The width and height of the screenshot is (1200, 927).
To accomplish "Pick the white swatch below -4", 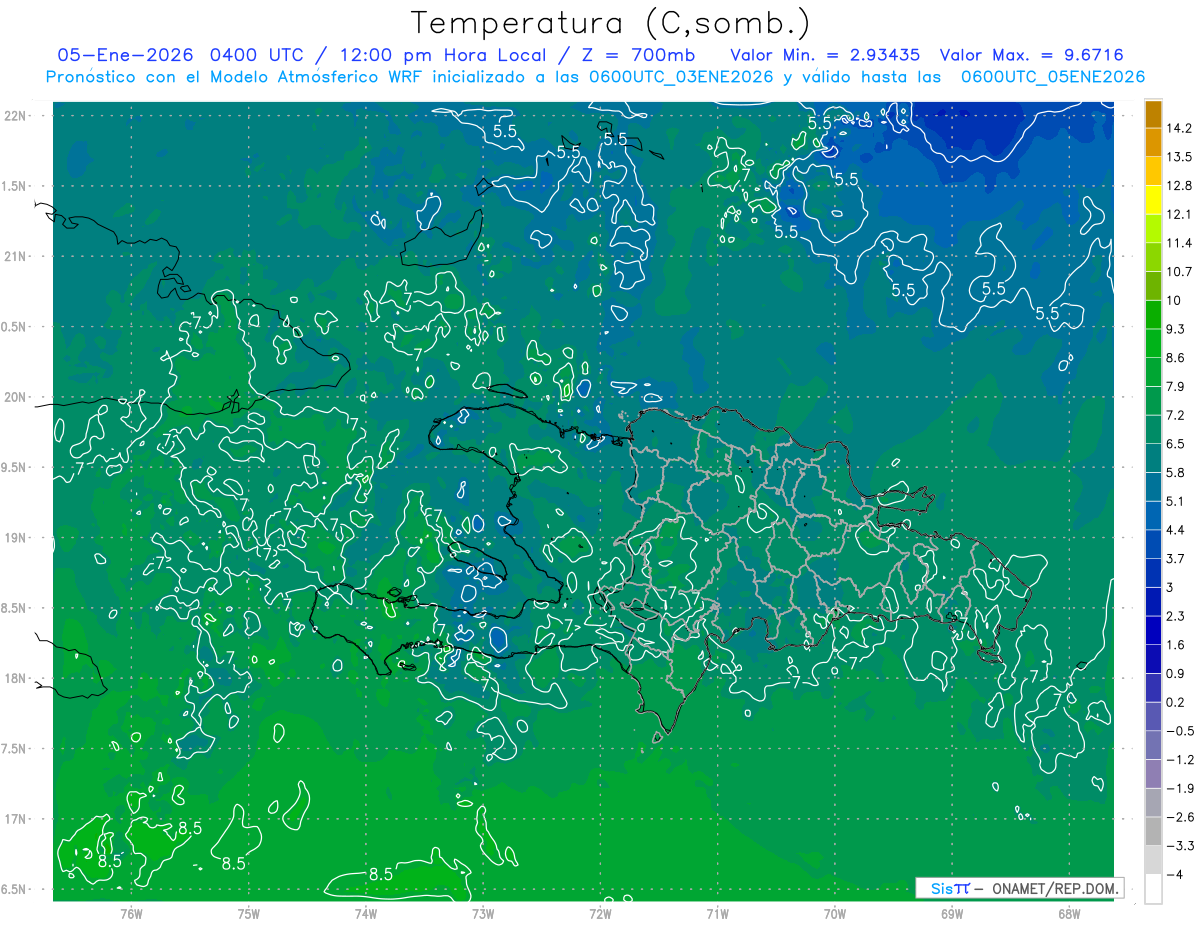I will [x=1153, y=889].
